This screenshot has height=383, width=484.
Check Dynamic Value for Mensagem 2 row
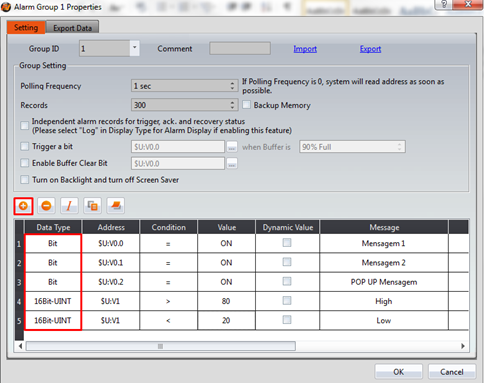[287, 262]
